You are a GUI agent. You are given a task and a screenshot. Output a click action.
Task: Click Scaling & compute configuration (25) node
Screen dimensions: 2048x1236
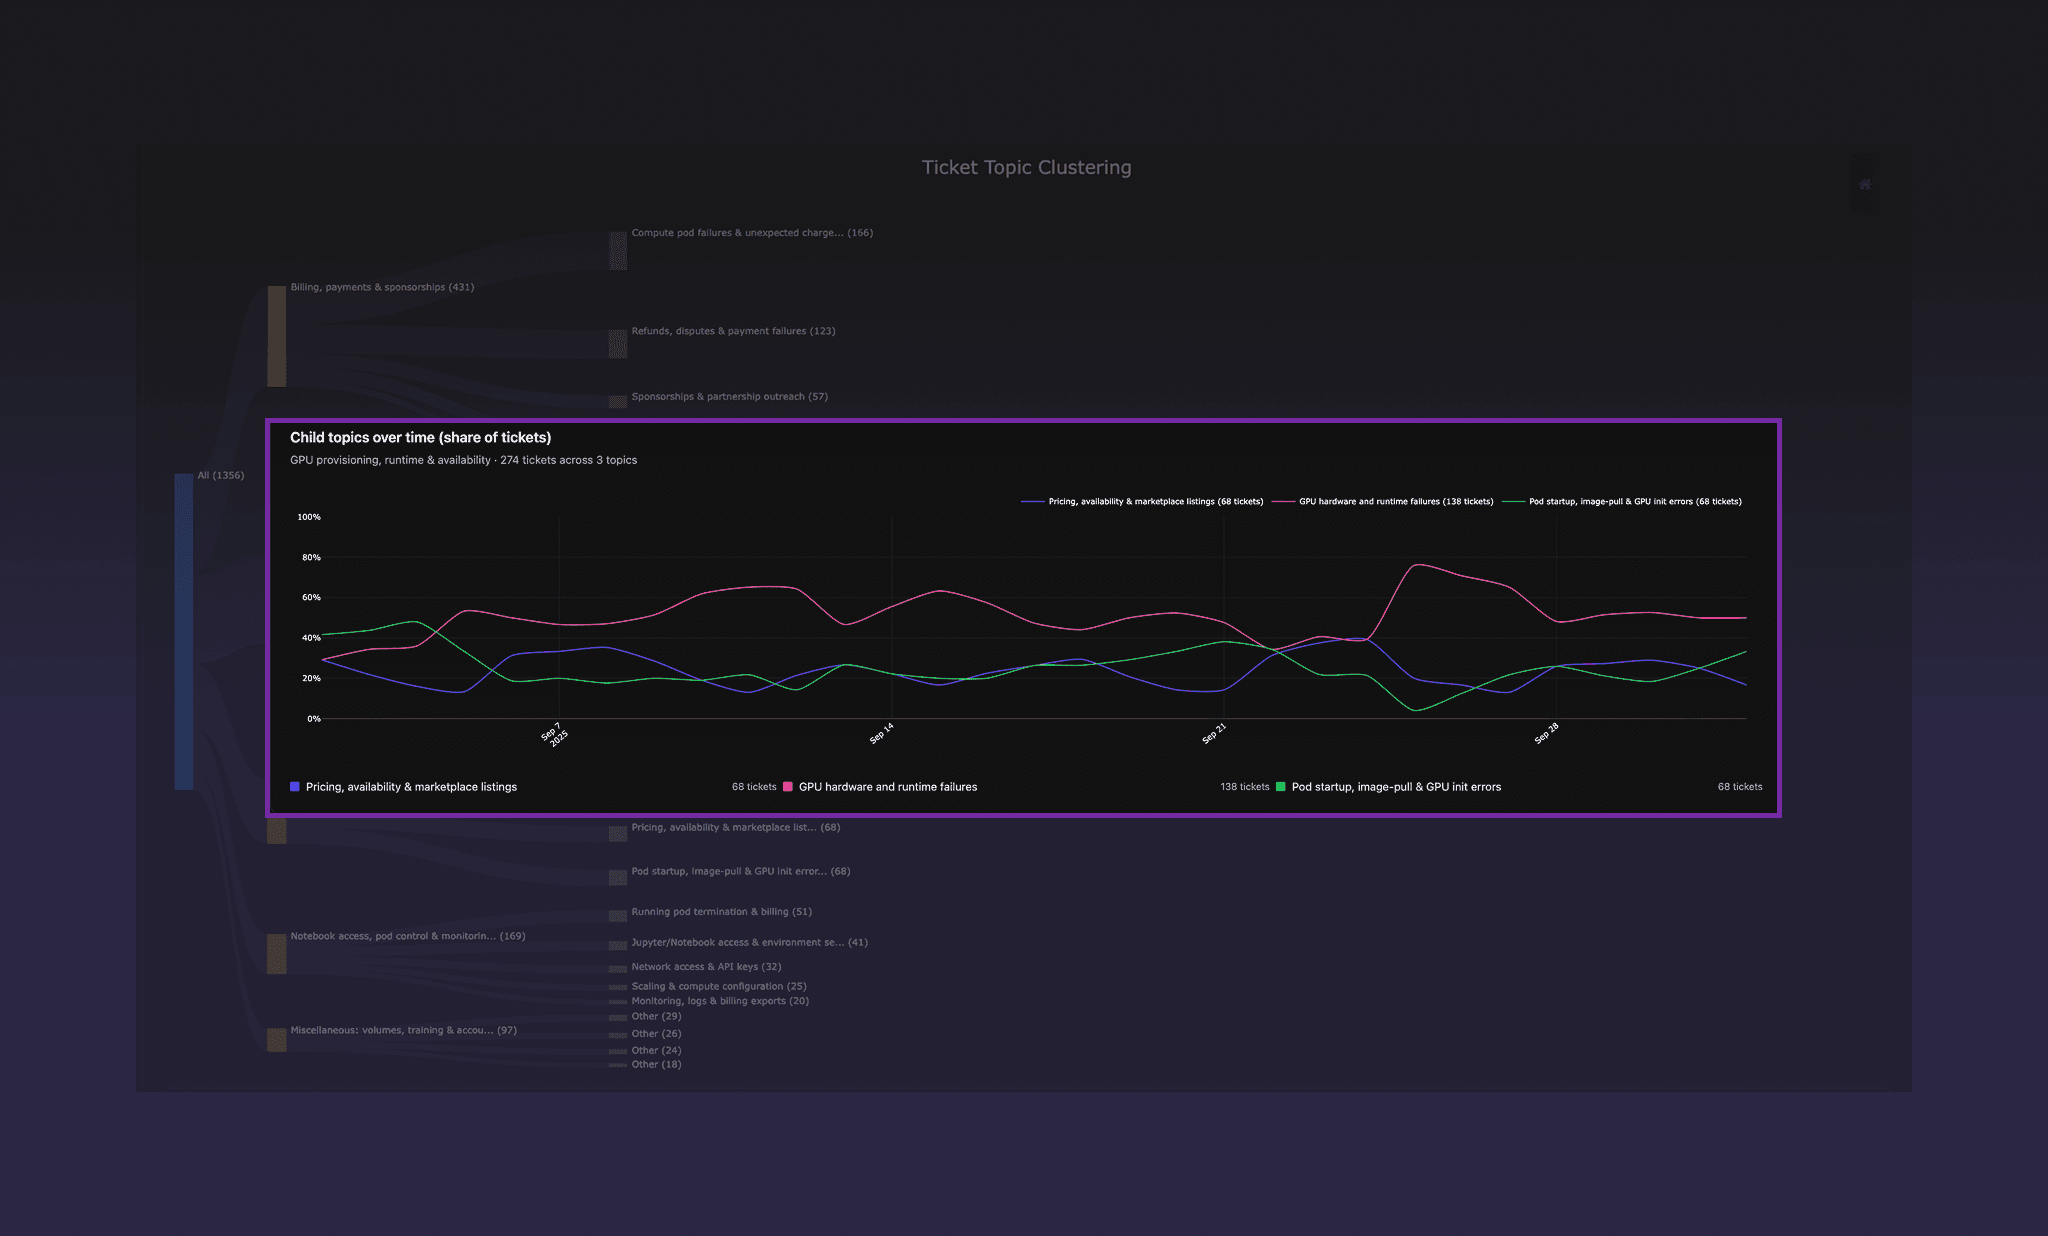[618, 987]
